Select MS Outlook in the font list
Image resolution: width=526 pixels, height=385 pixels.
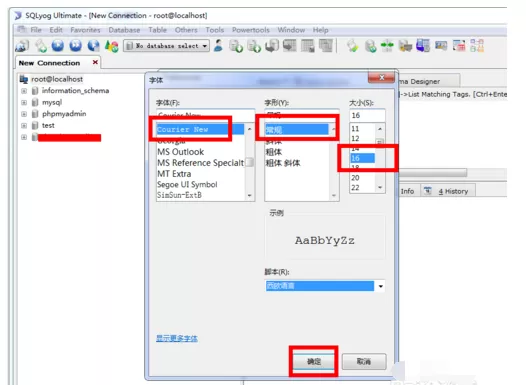[x=181, y=152]
